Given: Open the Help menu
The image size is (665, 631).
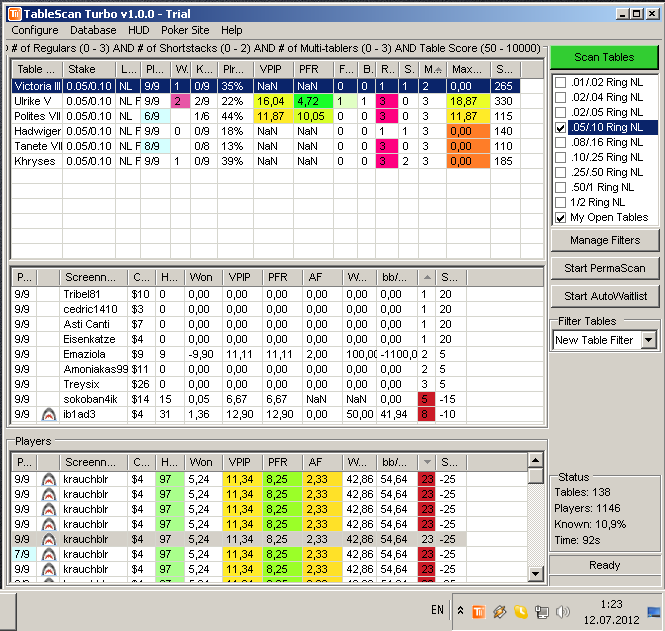Looking at the screenshot, I should coord(232,30).
